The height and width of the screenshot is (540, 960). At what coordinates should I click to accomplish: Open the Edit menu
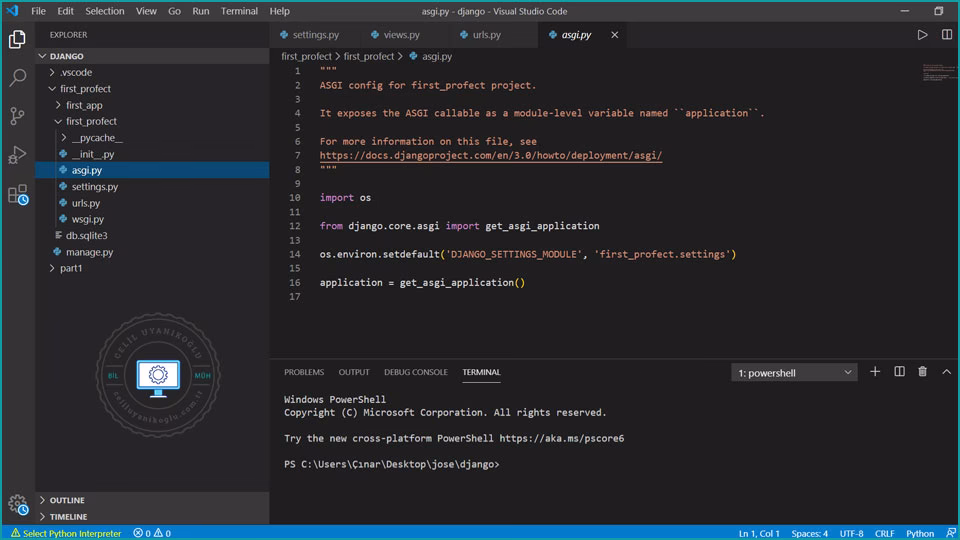pyautogui.click(x=65, y=11)
